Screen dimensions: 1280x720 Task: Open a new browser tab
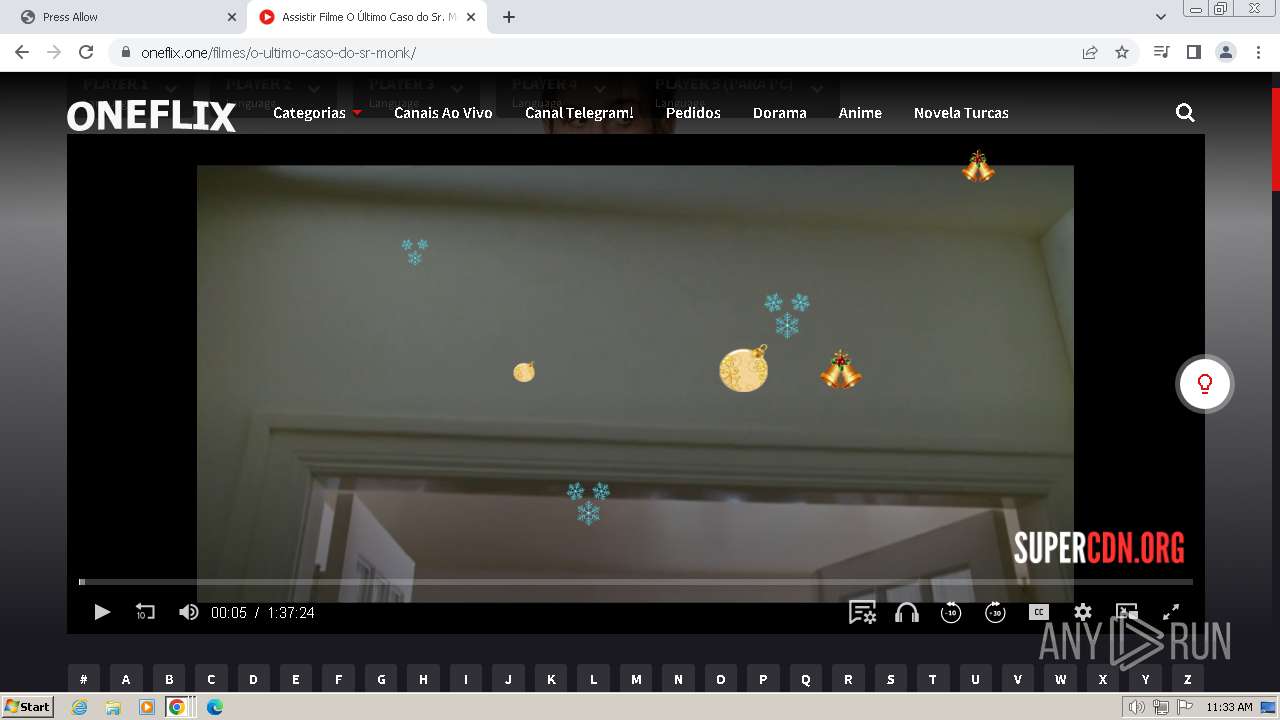(508, 17)
